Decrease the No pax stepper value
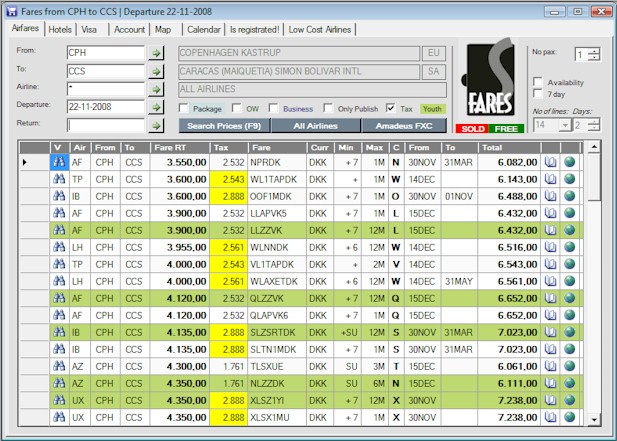The width and height of the screenshot is (617, 441). [x=594, y=57]
